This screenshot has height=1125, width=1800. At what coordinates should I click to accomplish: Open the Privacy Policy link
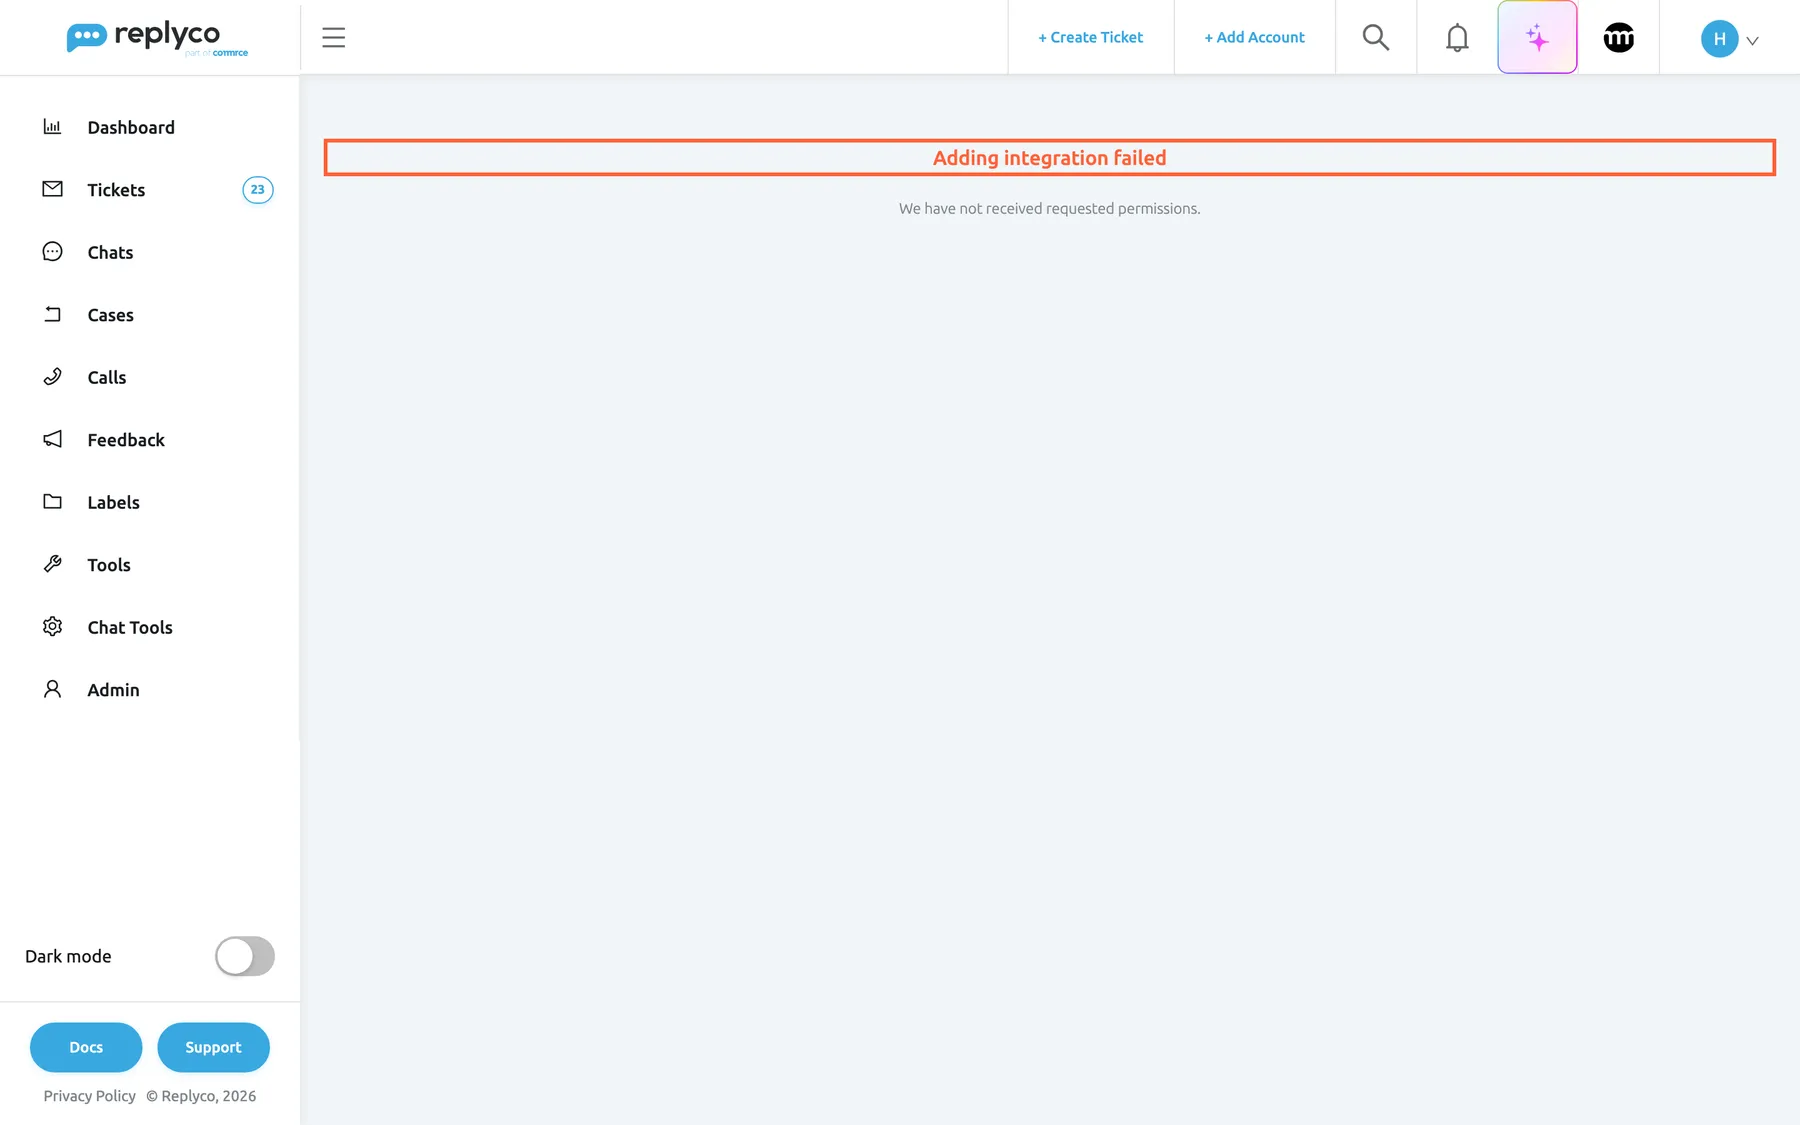tap(89, 1096)
